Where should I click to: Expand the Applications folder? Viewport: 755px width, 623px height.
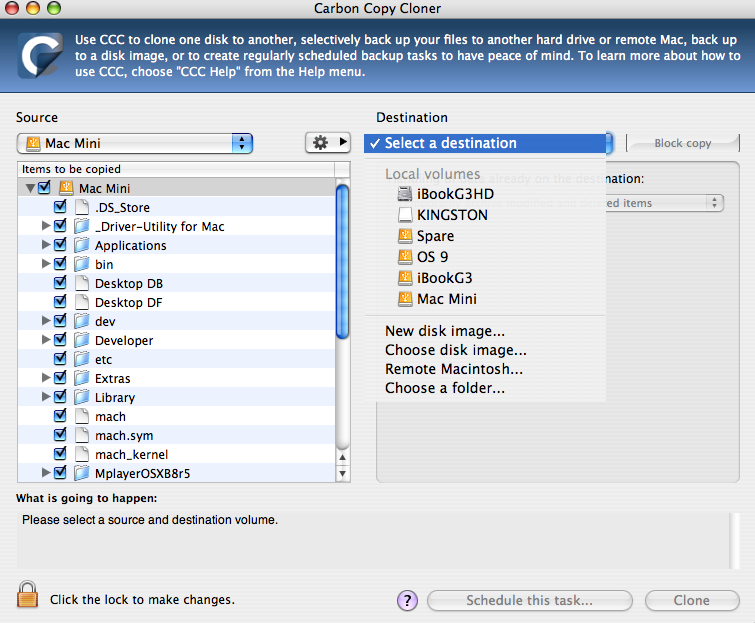(46, 245)
